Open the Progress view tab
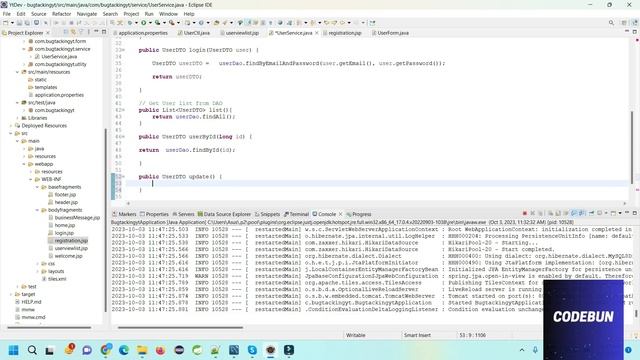This screenshot has width=640, height=360. (358, 214)
